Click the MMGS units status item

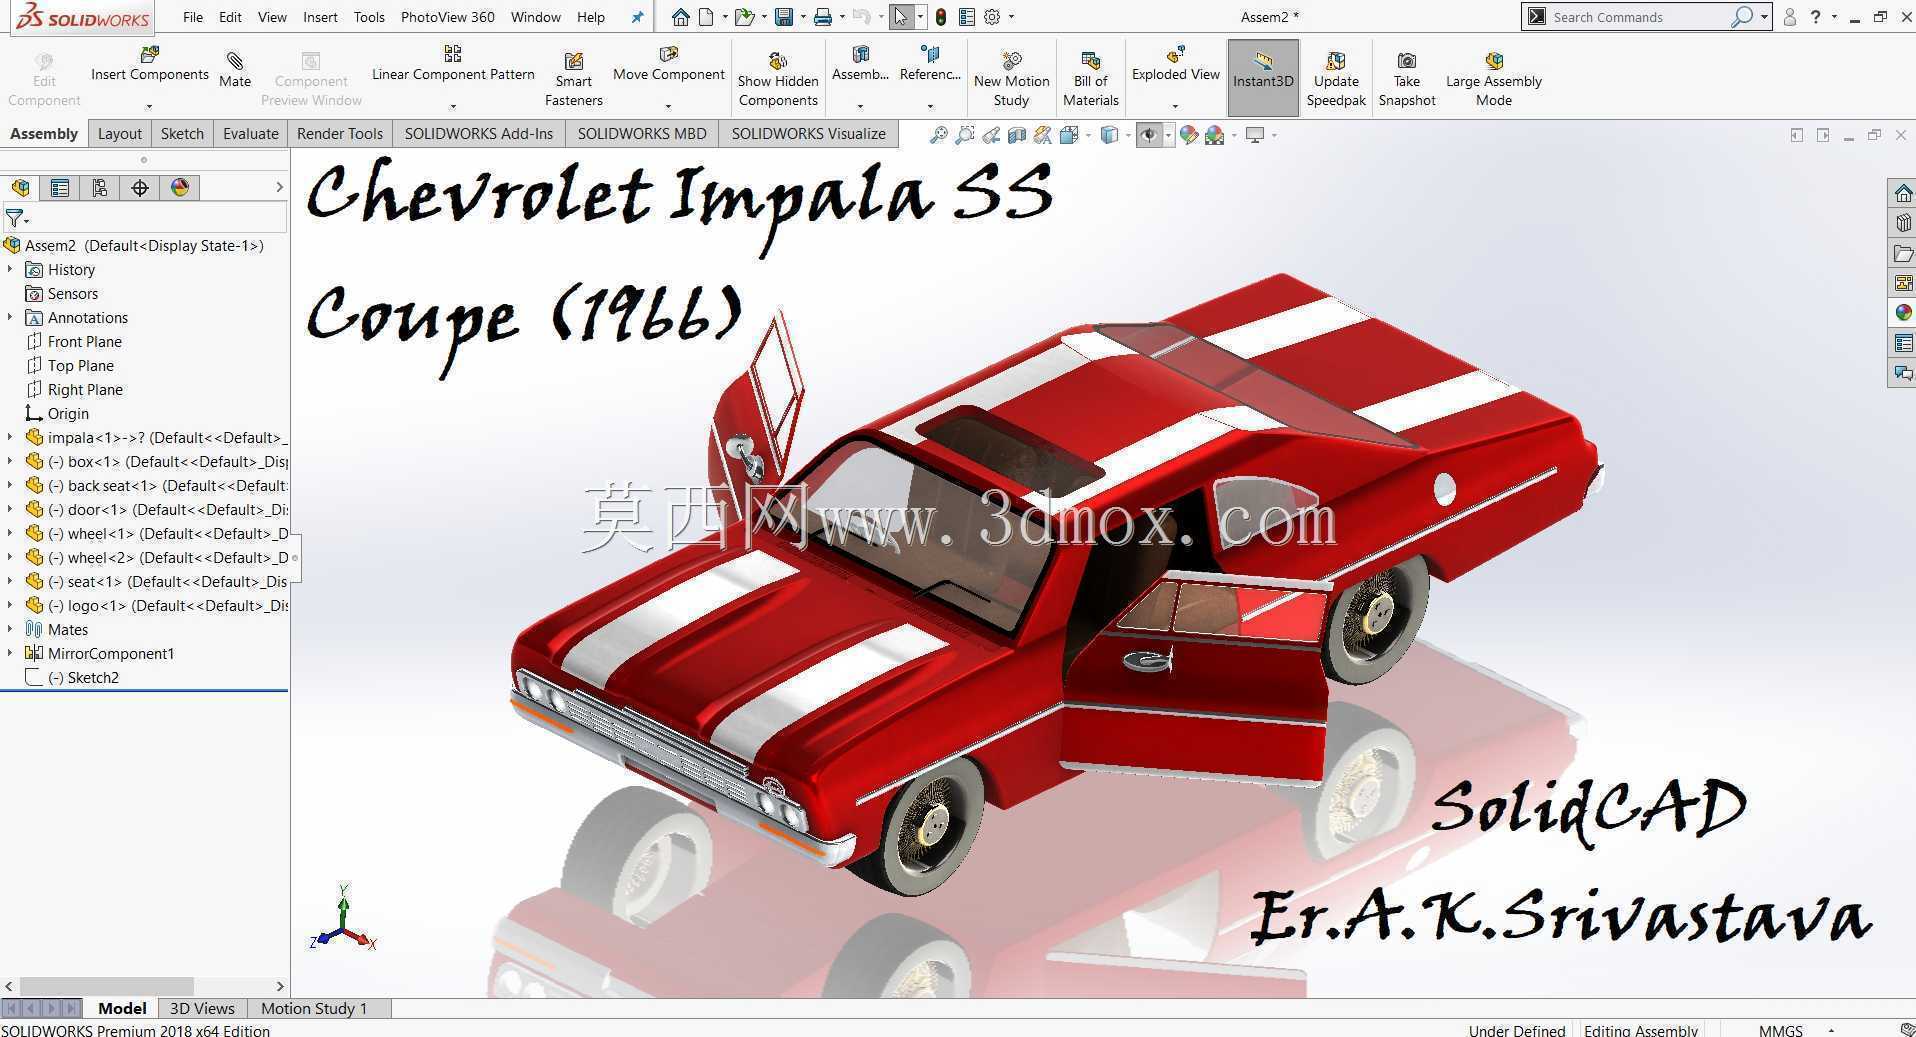[x=1780, y=1030]
